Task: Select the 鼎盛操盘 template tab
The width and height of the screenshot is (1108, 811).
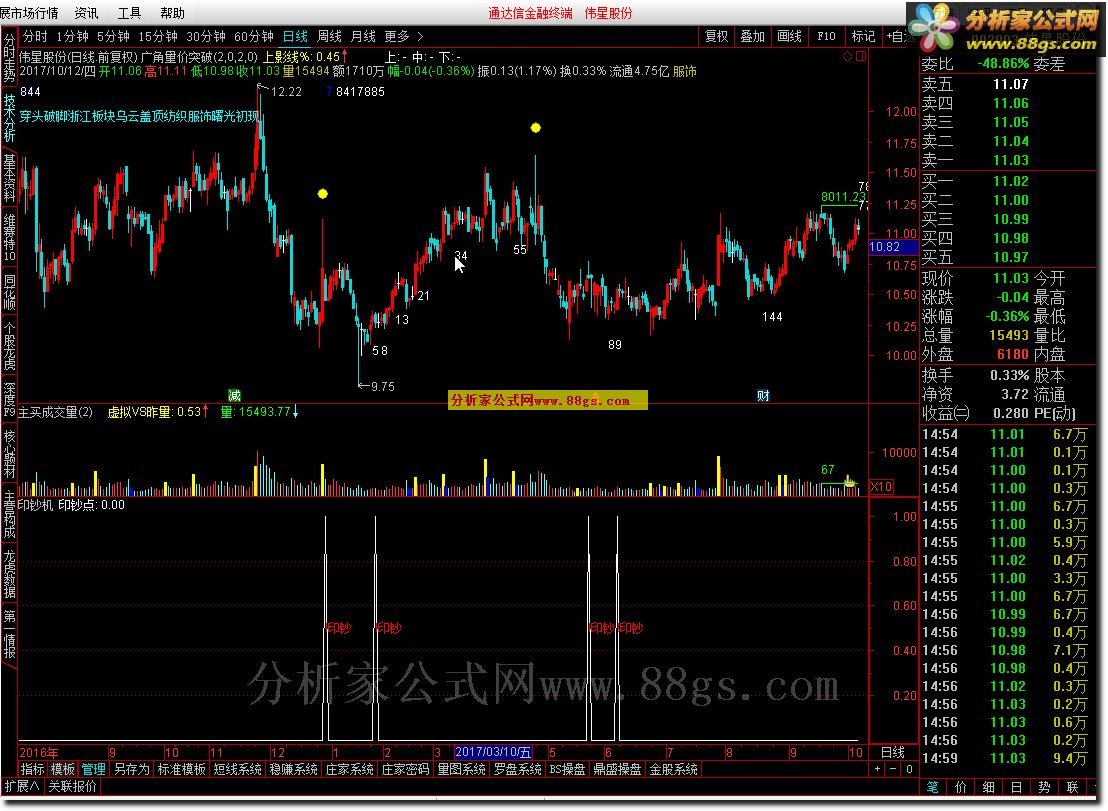Action: (x=617, y=769)
